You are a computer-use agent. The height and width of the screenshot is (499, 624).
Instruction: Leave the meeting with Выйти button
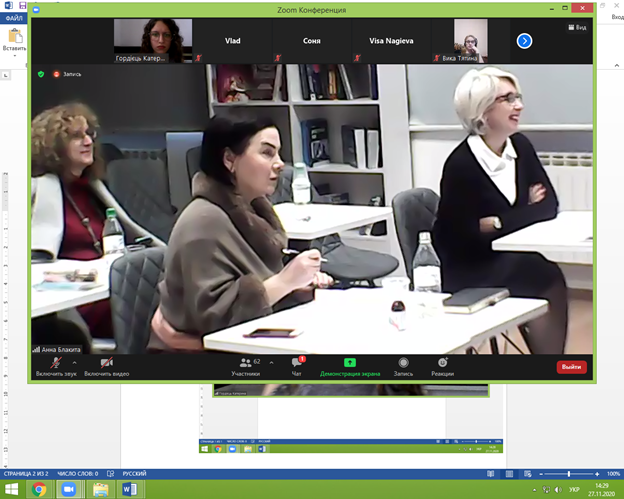coord(571,367)
